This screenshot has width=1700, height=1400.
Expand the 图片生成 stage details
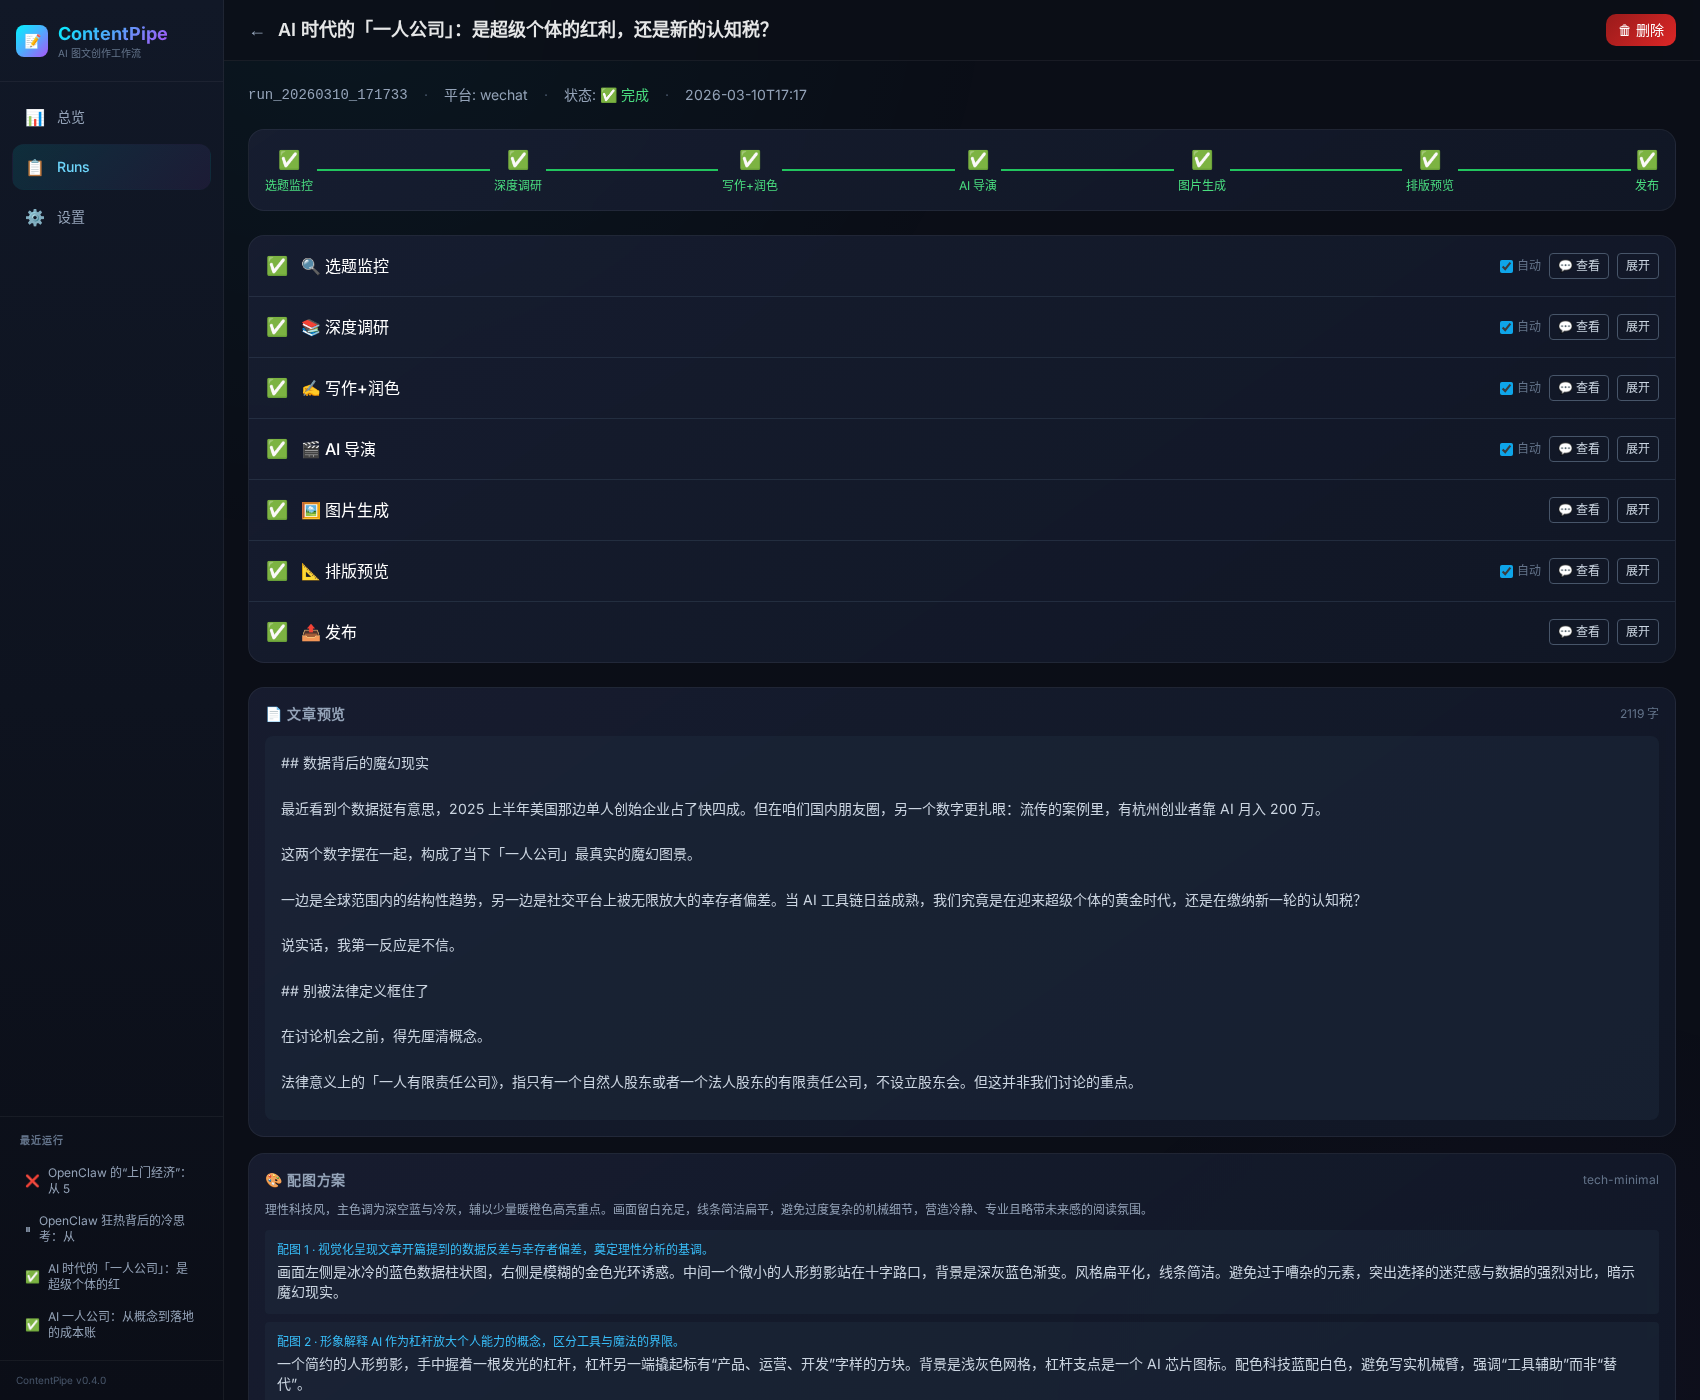pyautogui.click(x=1637, y=510)
